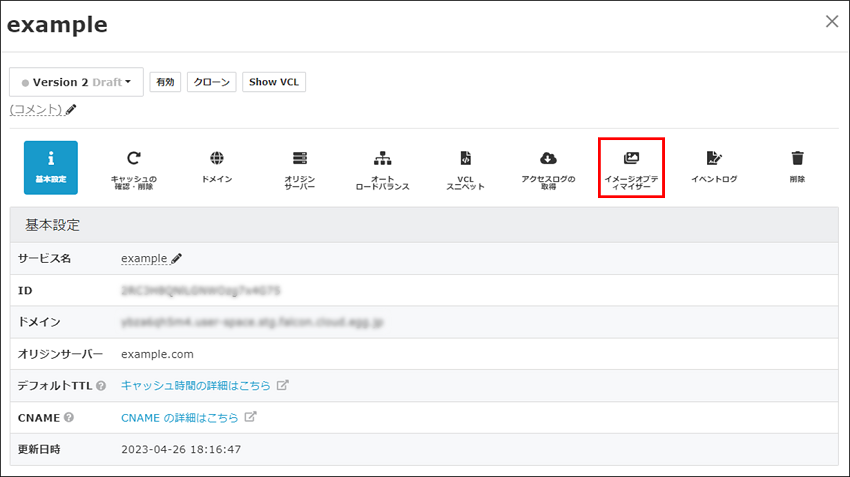Edit the コメント with pencil icon

click(71, 109)
